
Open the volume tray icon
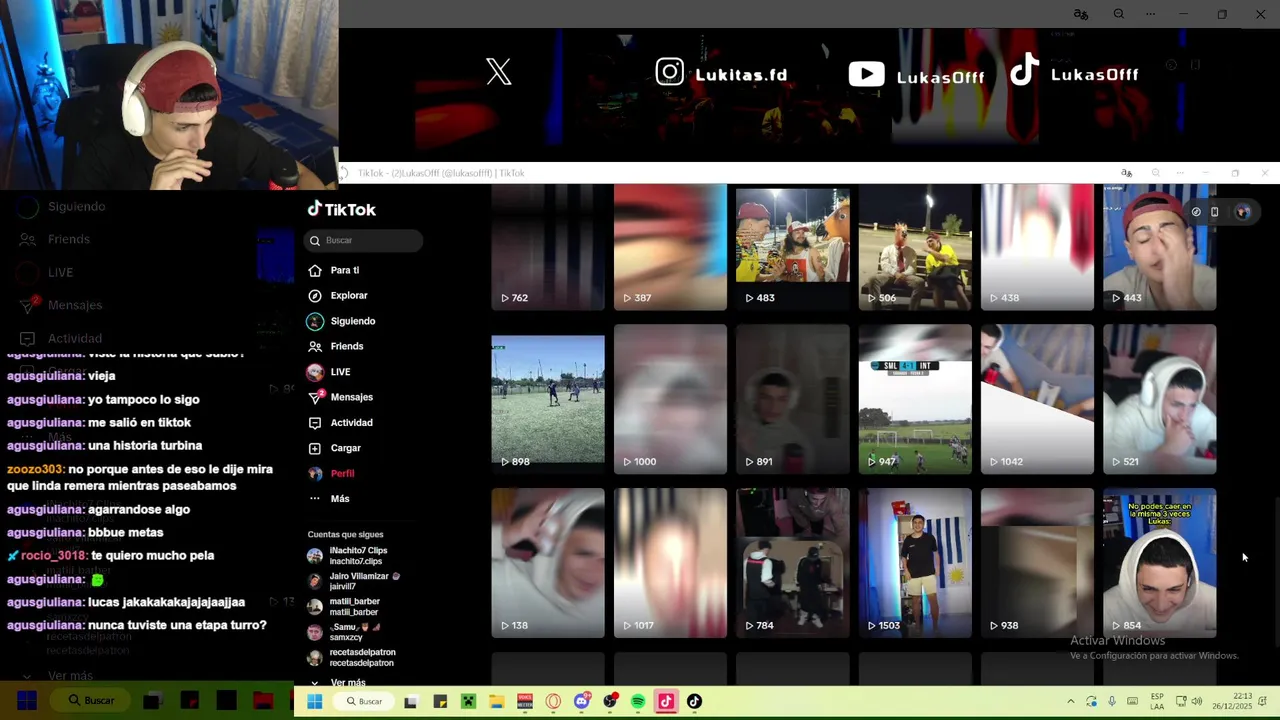(x=1197, y=701)
